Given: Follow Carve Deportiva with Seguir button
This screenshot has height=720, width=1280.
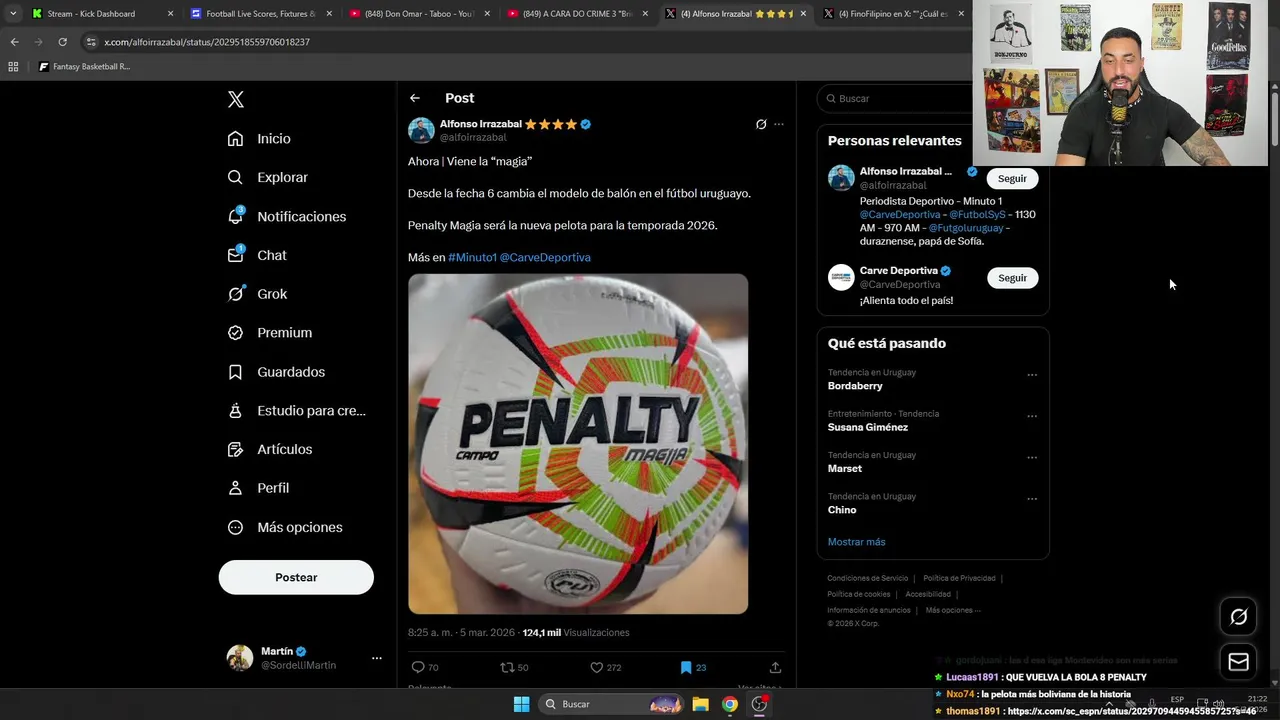Looking at the screenshot, I should click(x=1012, y=278).
